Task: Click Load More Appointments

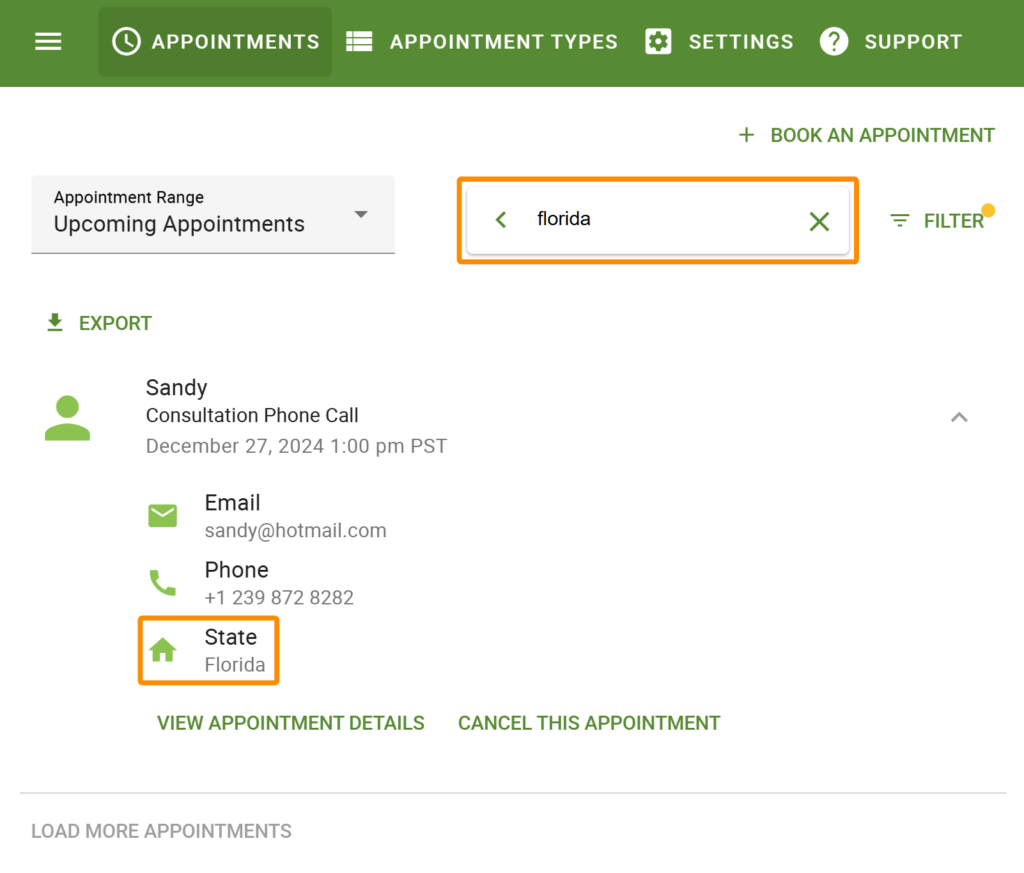Action: (161, 831)
